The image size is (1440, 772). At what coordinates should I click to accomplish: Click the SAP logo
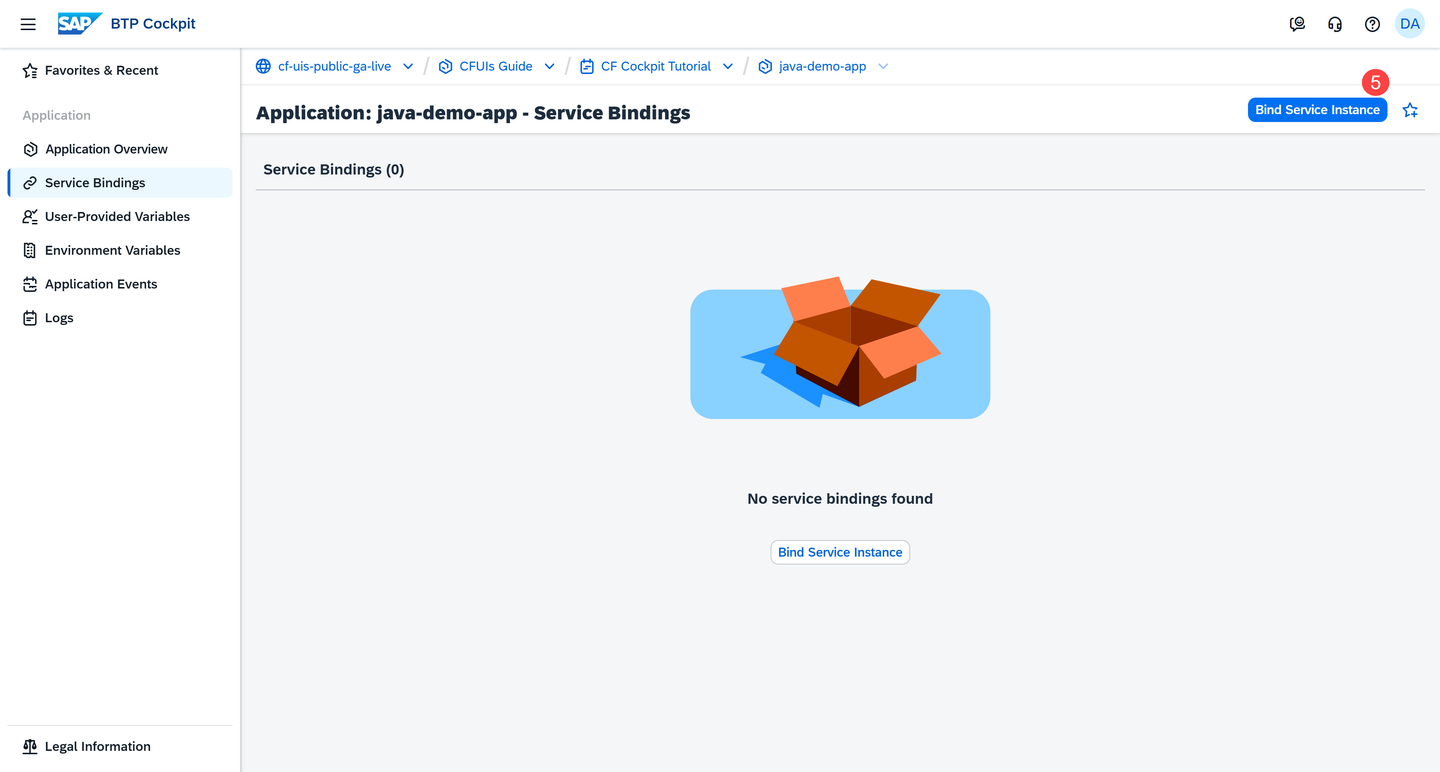point(79,23)
